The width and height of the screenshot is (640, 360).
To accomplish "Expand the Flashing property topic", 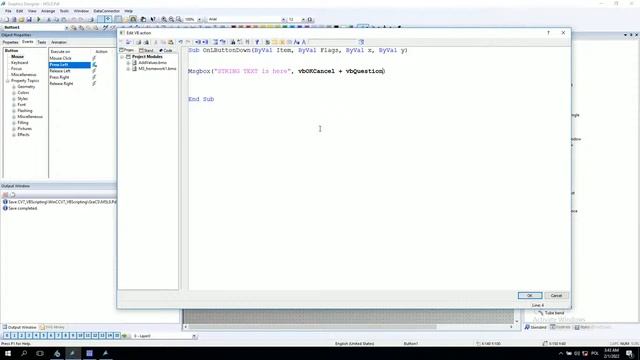I will 13,111.
